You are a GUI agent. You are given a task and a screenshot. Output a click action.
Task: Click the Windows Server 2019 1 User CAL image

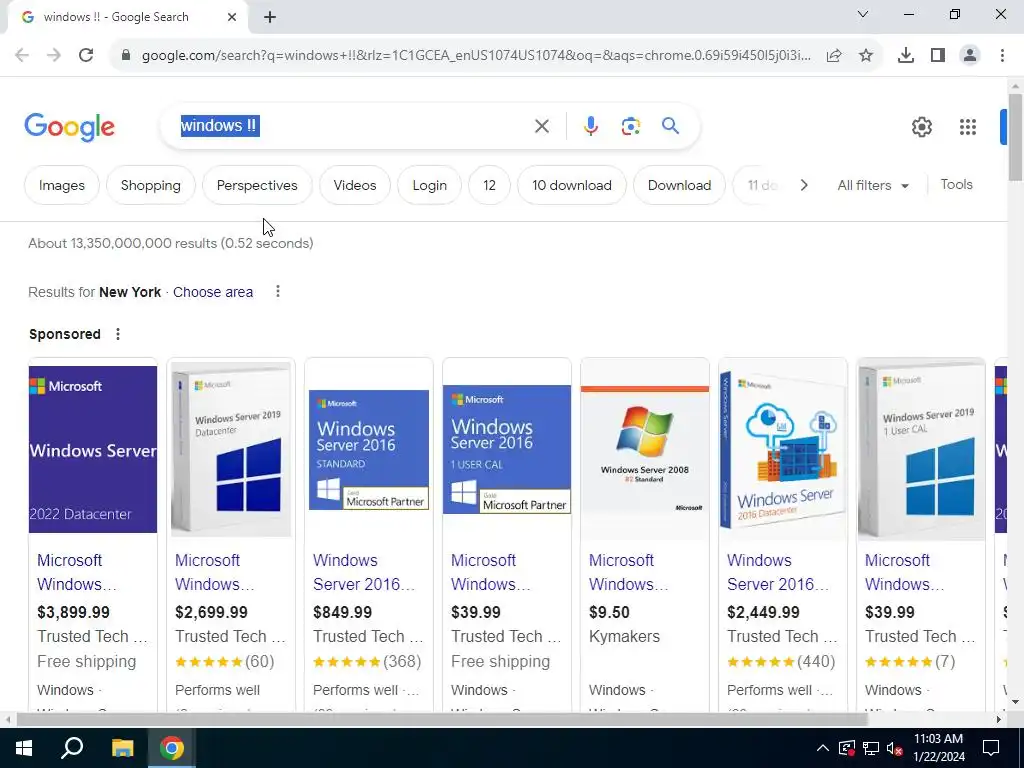[x=921, y=449]
